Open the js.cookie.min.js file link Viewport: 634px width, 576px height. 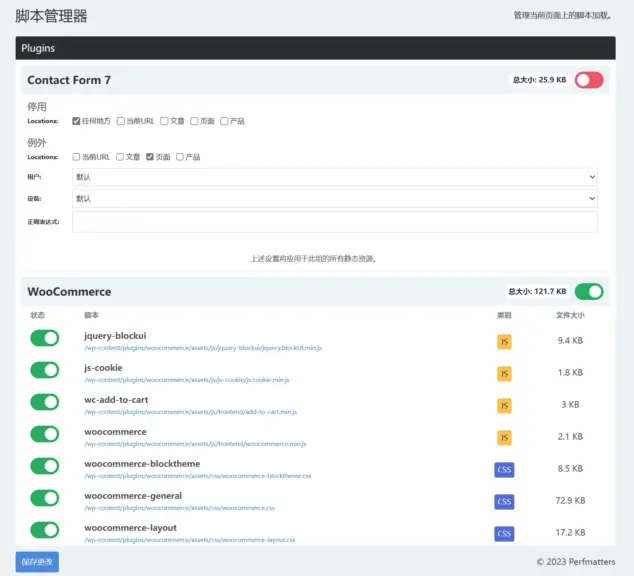pyautogui.click(x=187, y=380)
